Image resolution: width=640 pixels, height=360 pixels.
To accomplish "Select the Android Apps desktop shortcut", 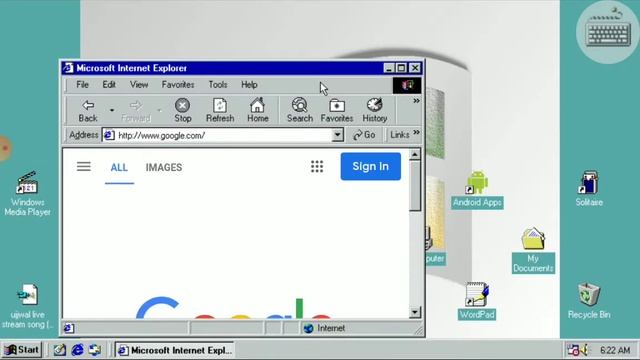I will [x=477, y=189].
